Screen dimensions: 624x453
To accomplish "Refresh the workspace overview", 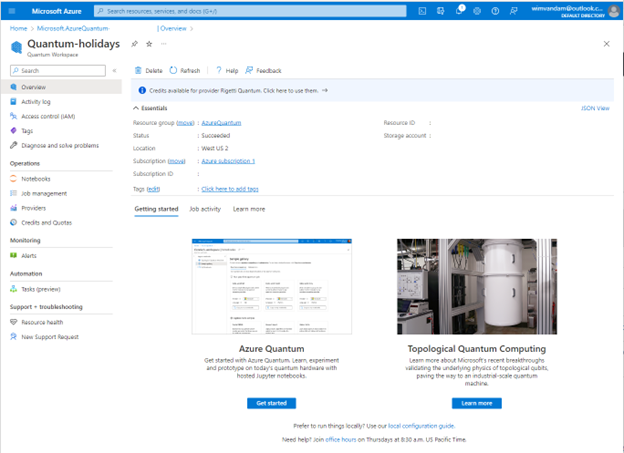I will pyautogui.click(x=185, y=71).
